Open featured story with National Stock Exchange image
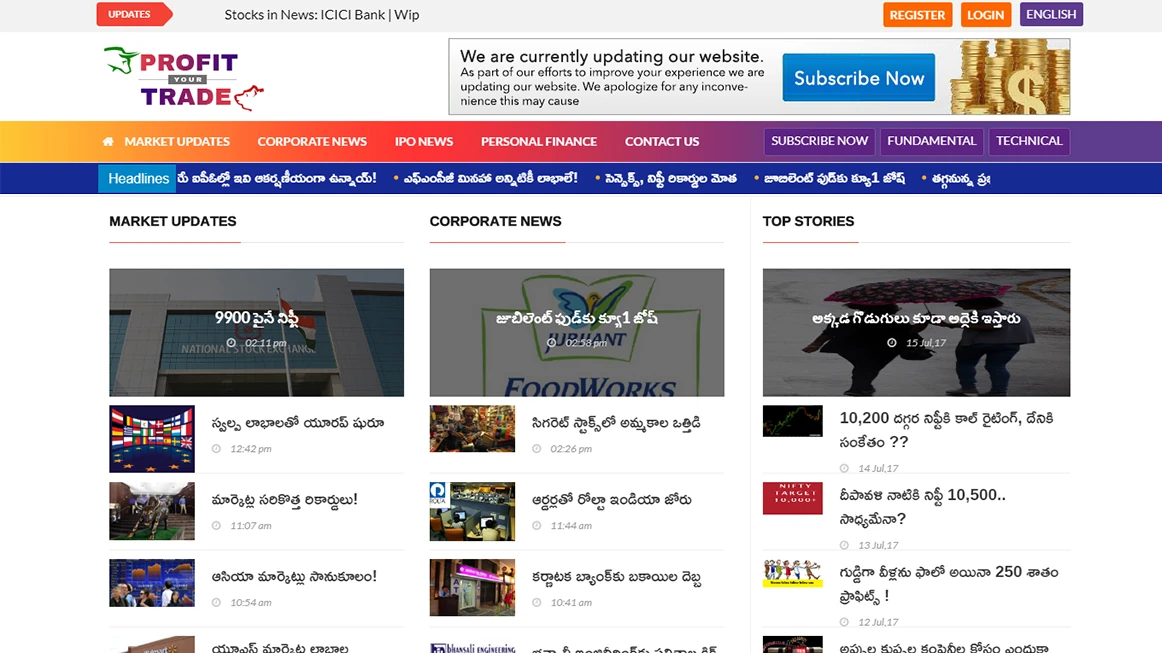The height and width of the screenshot is (653, 1162). tap(256, 332)
